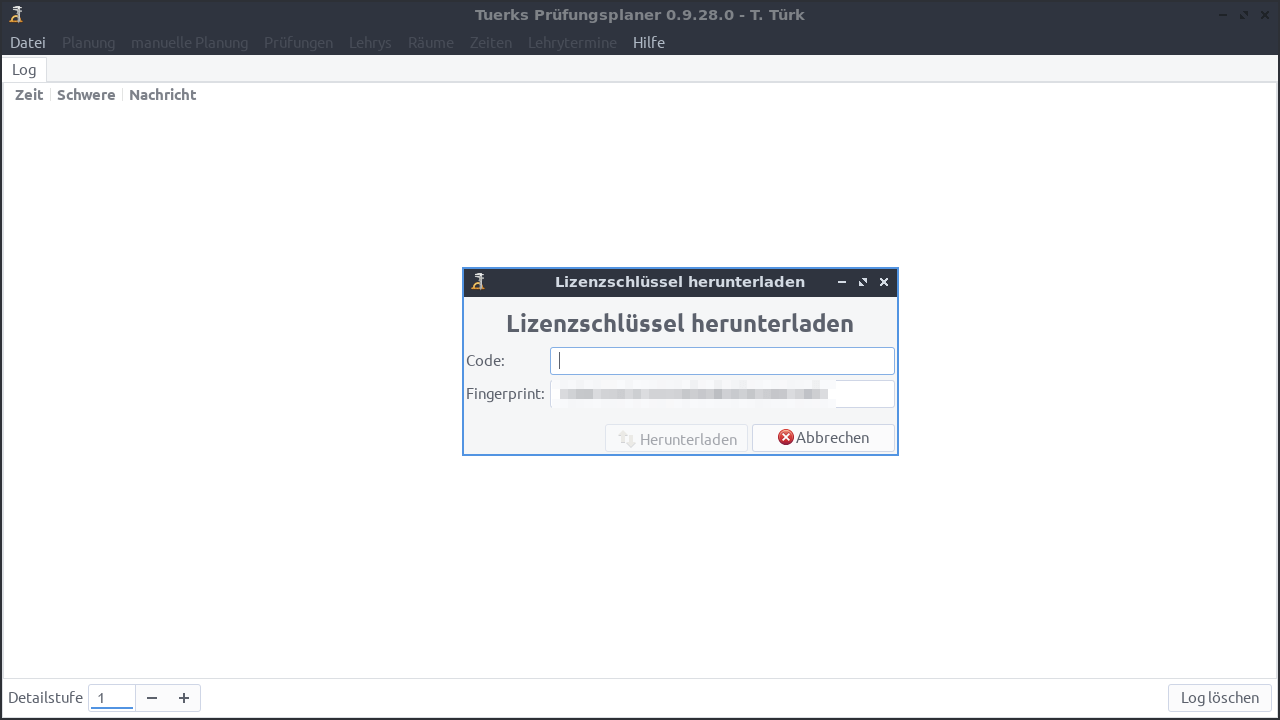Open the Datei menu
1280x720 pixels.
(27, 42)
